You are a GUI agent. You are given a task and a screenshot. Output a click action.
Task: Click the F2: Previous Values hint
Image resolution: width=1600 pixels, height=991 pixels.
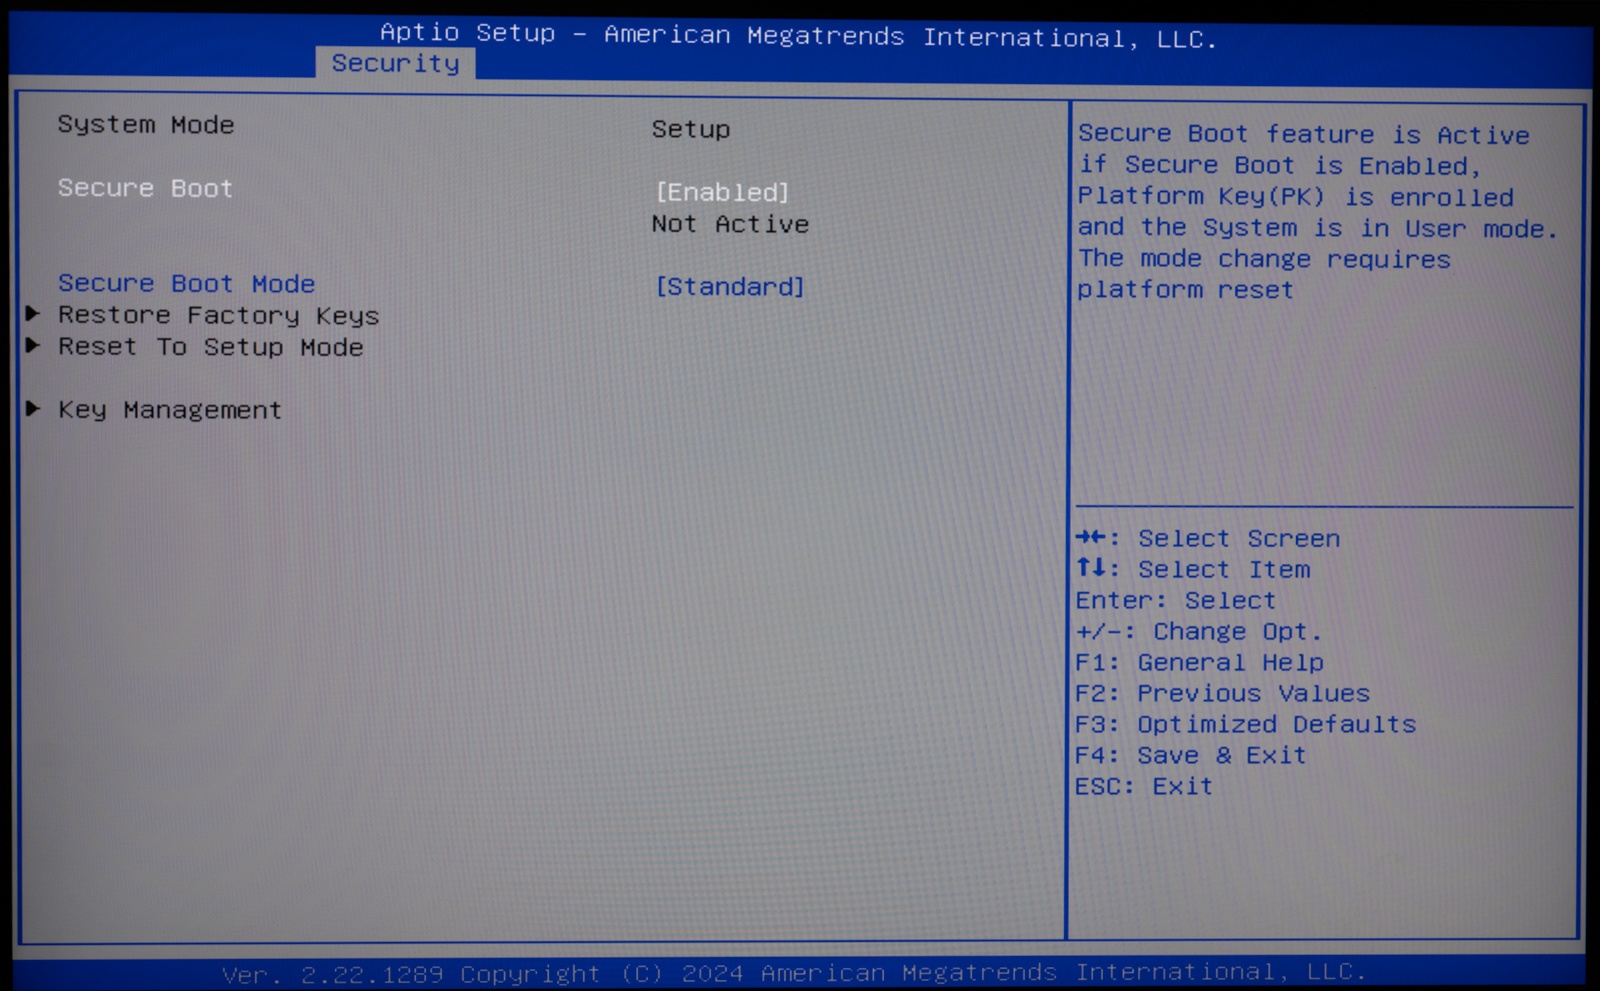1223,694
